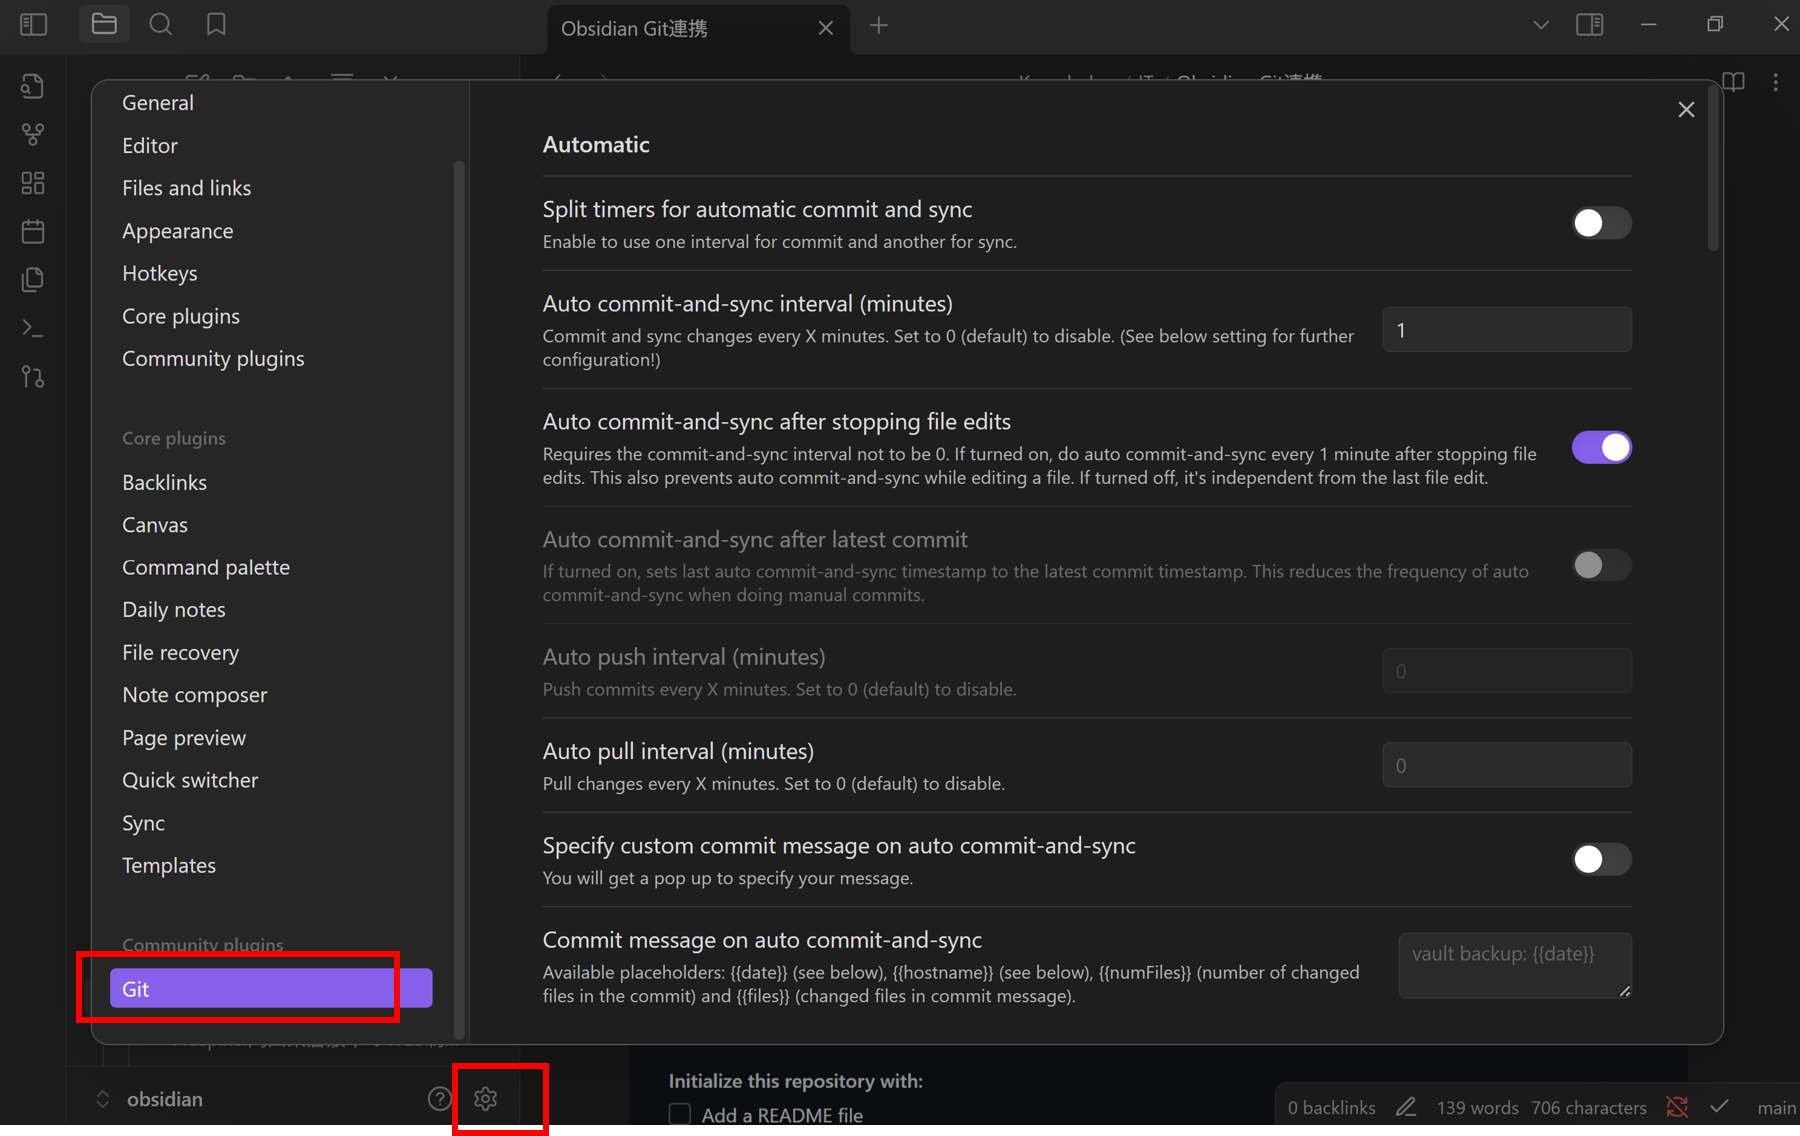This screenshot has width=1800, height=1136.
Task: Open Canvas plugin settings
Action: [x=155, y=524]
